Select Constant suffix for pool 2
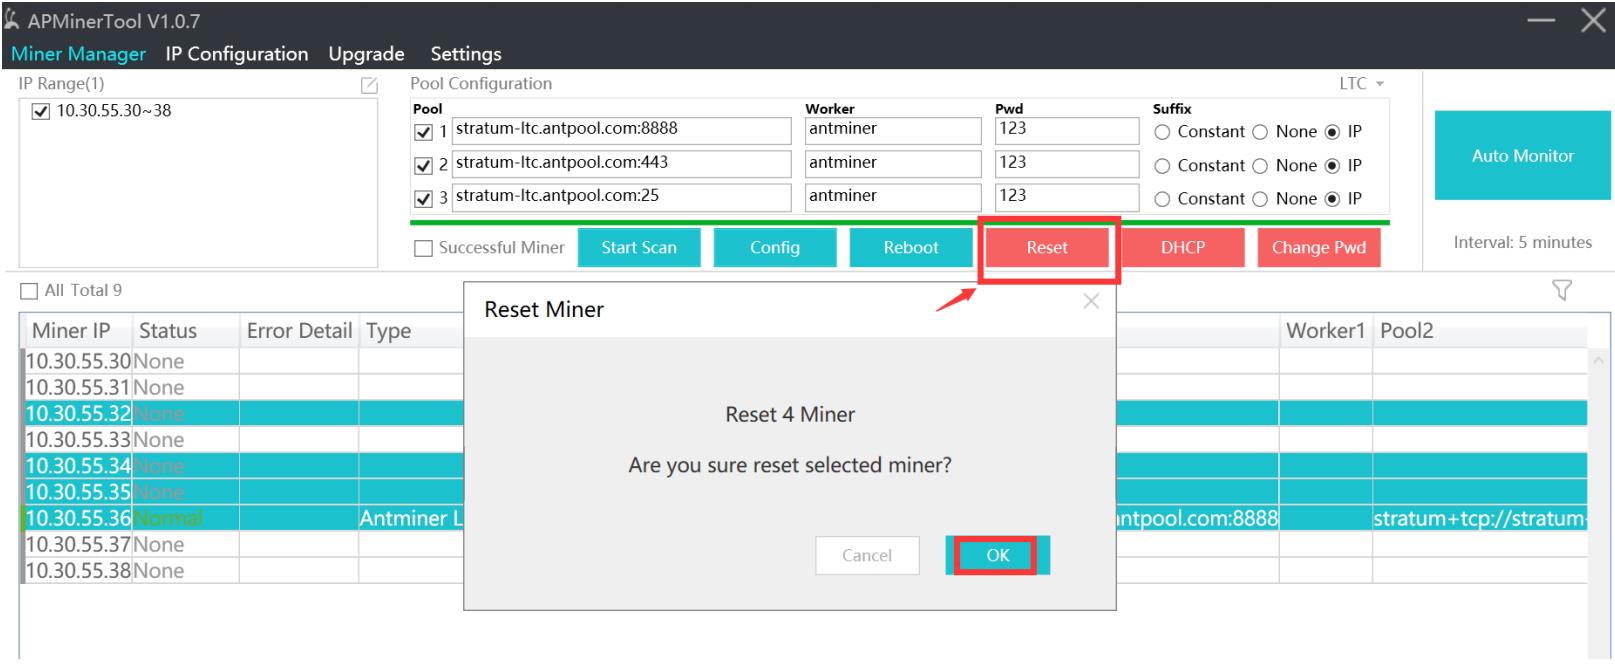This screenshot has width=1615, height=665. coord(1162,166)
